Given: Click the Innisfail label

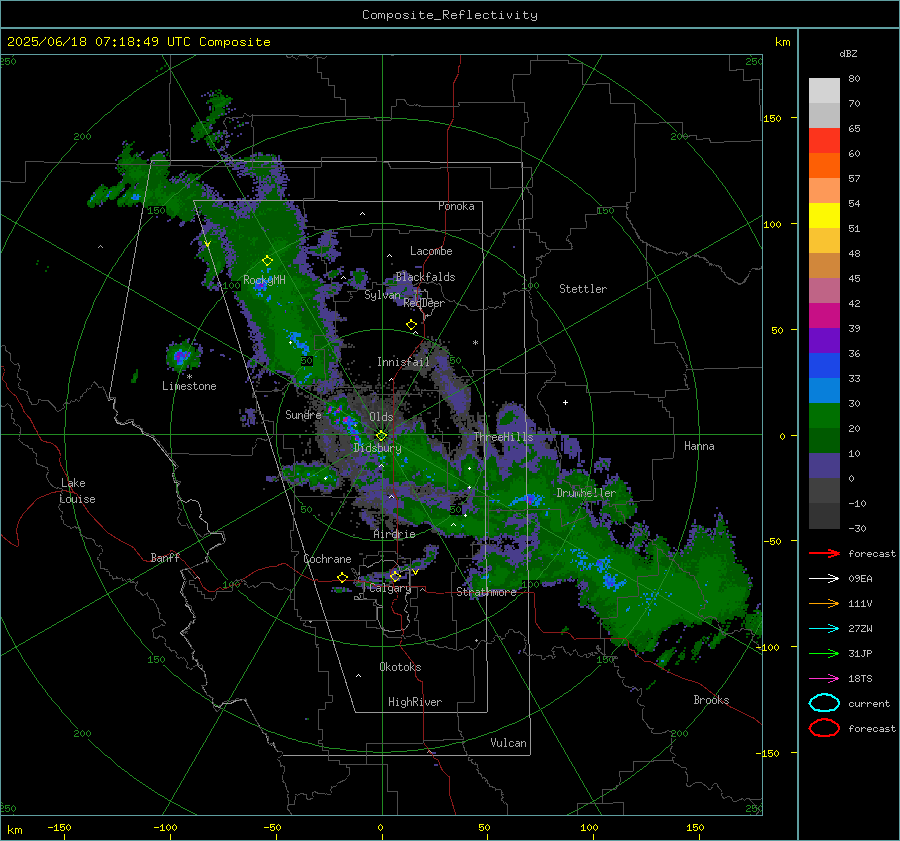Looking at the screenshot, I should point(403,362).
